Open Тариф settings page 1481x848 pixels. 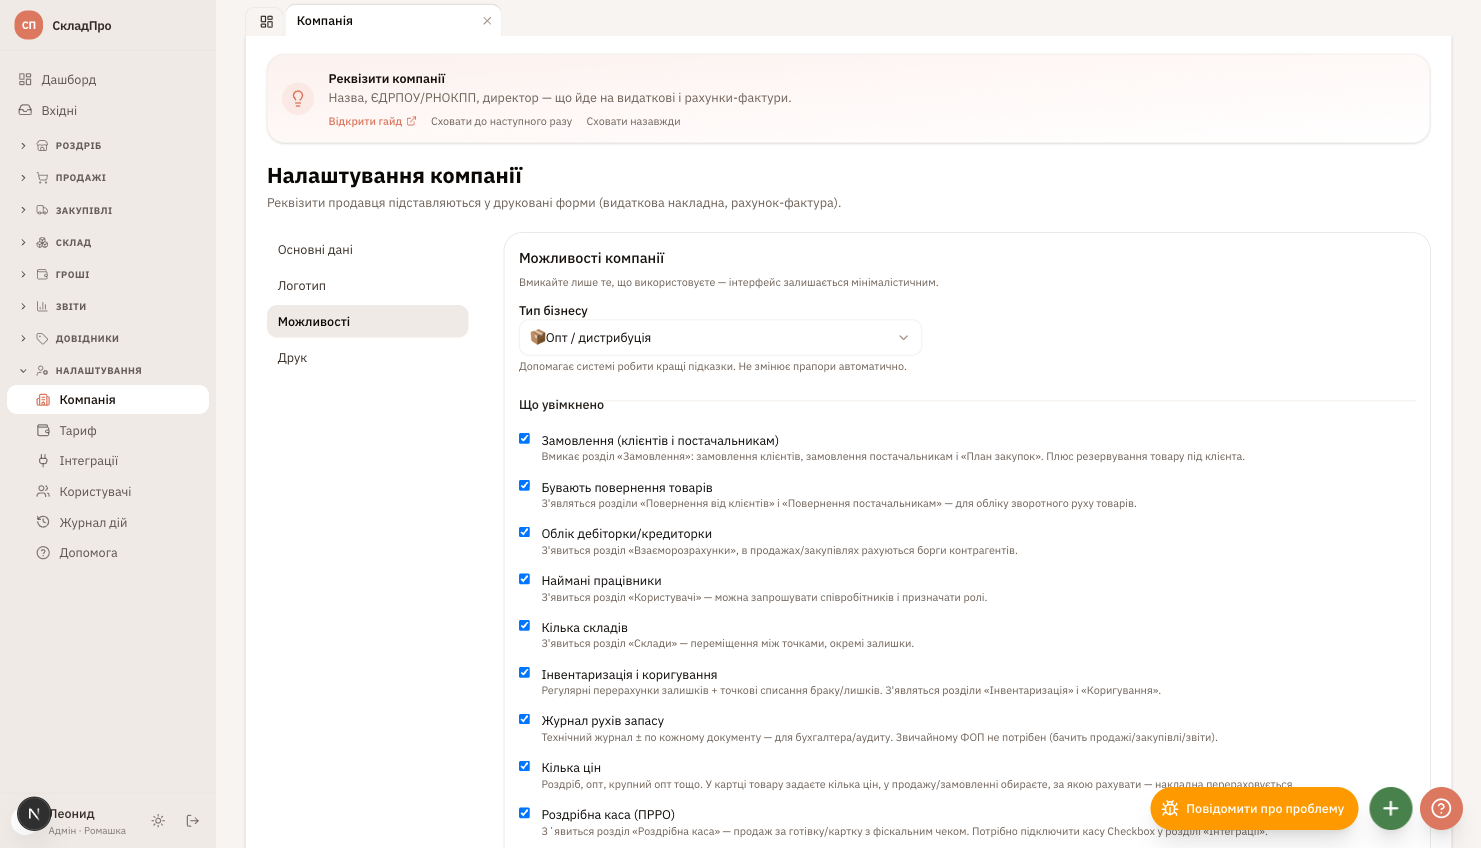click(x=108, y=430)
